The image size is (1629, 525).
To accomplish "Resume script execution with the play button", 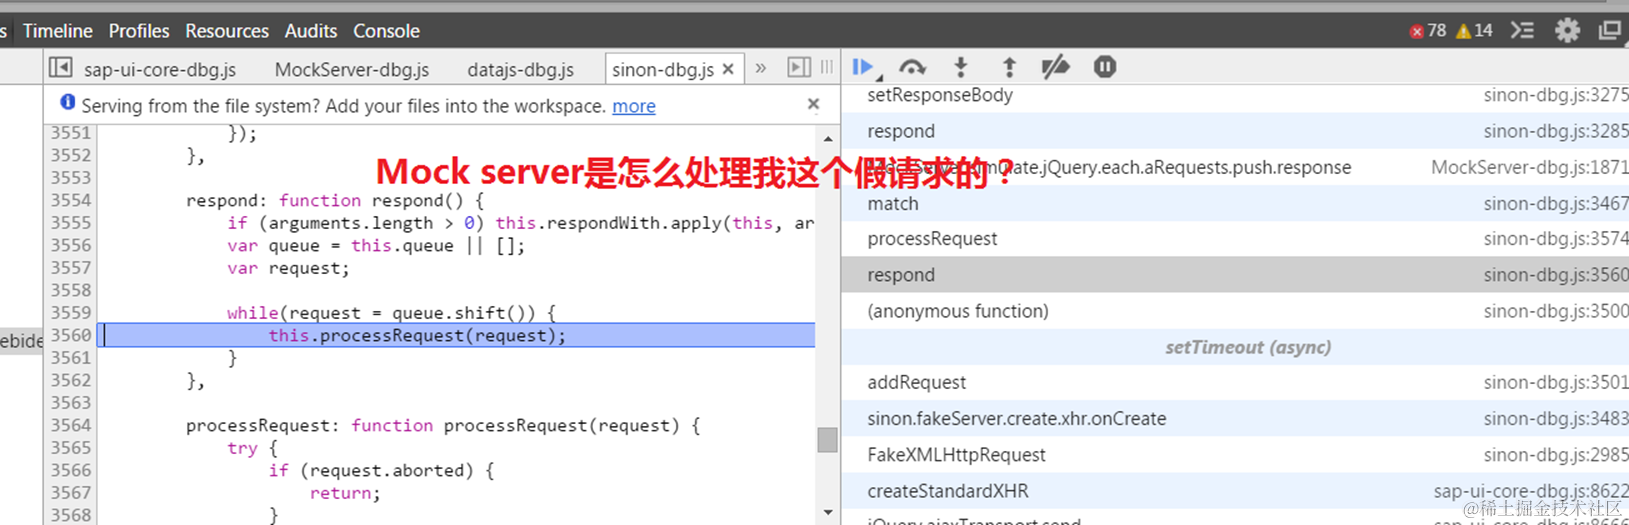I will (863, 67).
